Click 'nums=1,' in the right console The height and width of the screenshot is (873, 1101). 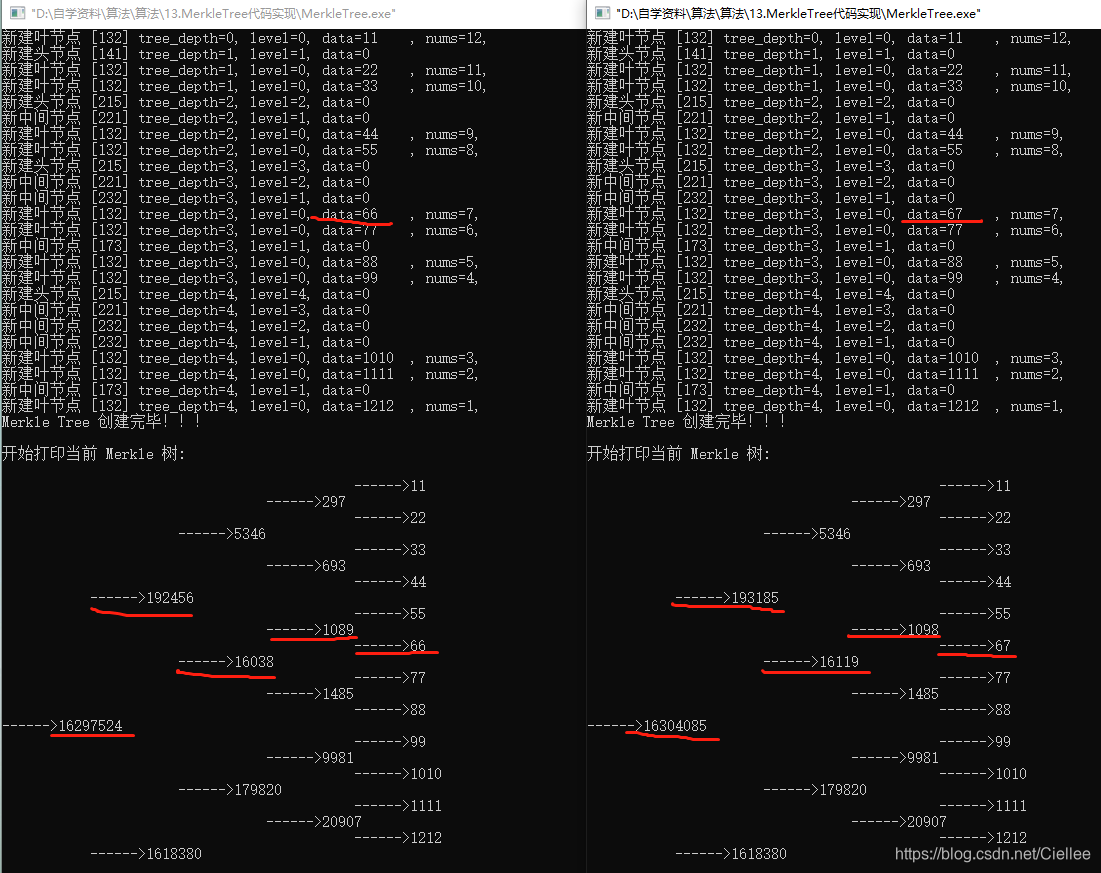point(1036,406)
